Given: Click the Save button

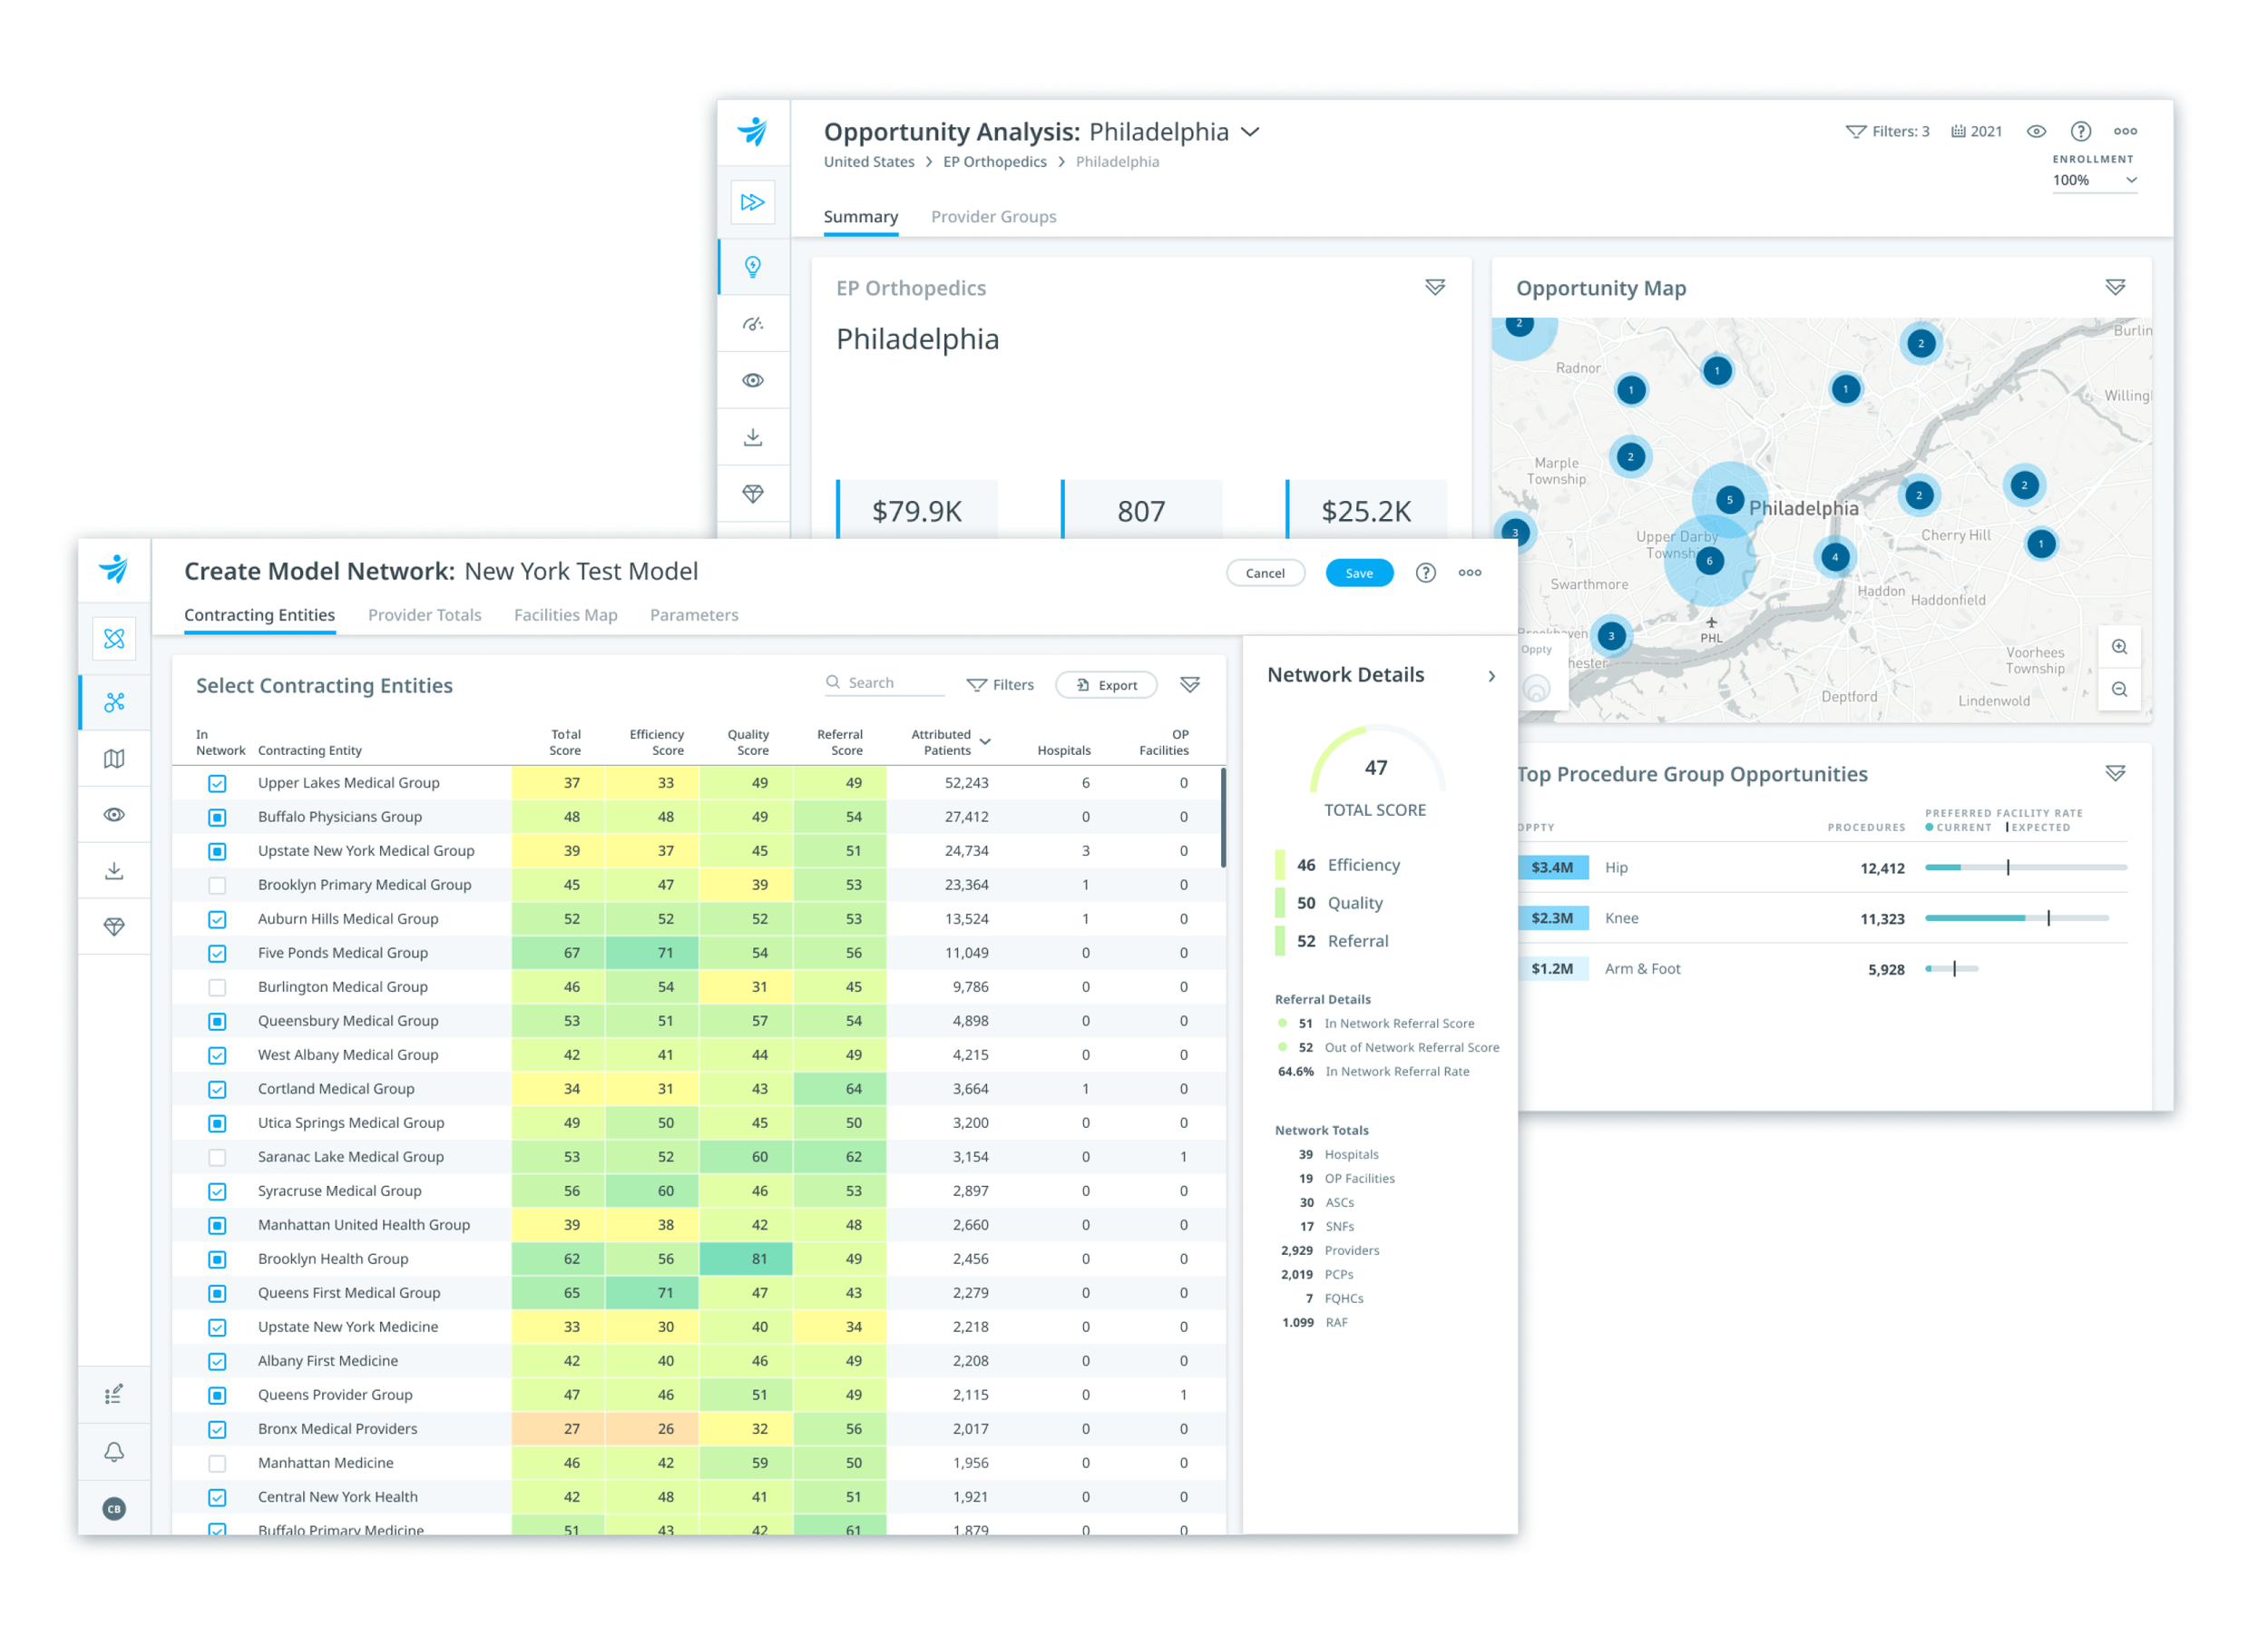Looking at the screenshot, I should (1358, 573).
